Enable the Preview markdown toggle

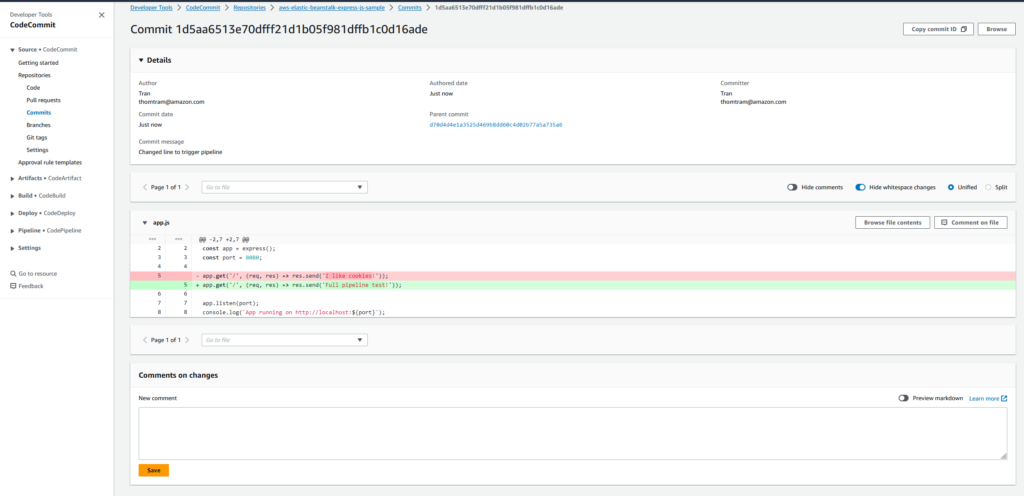point(903,398)
